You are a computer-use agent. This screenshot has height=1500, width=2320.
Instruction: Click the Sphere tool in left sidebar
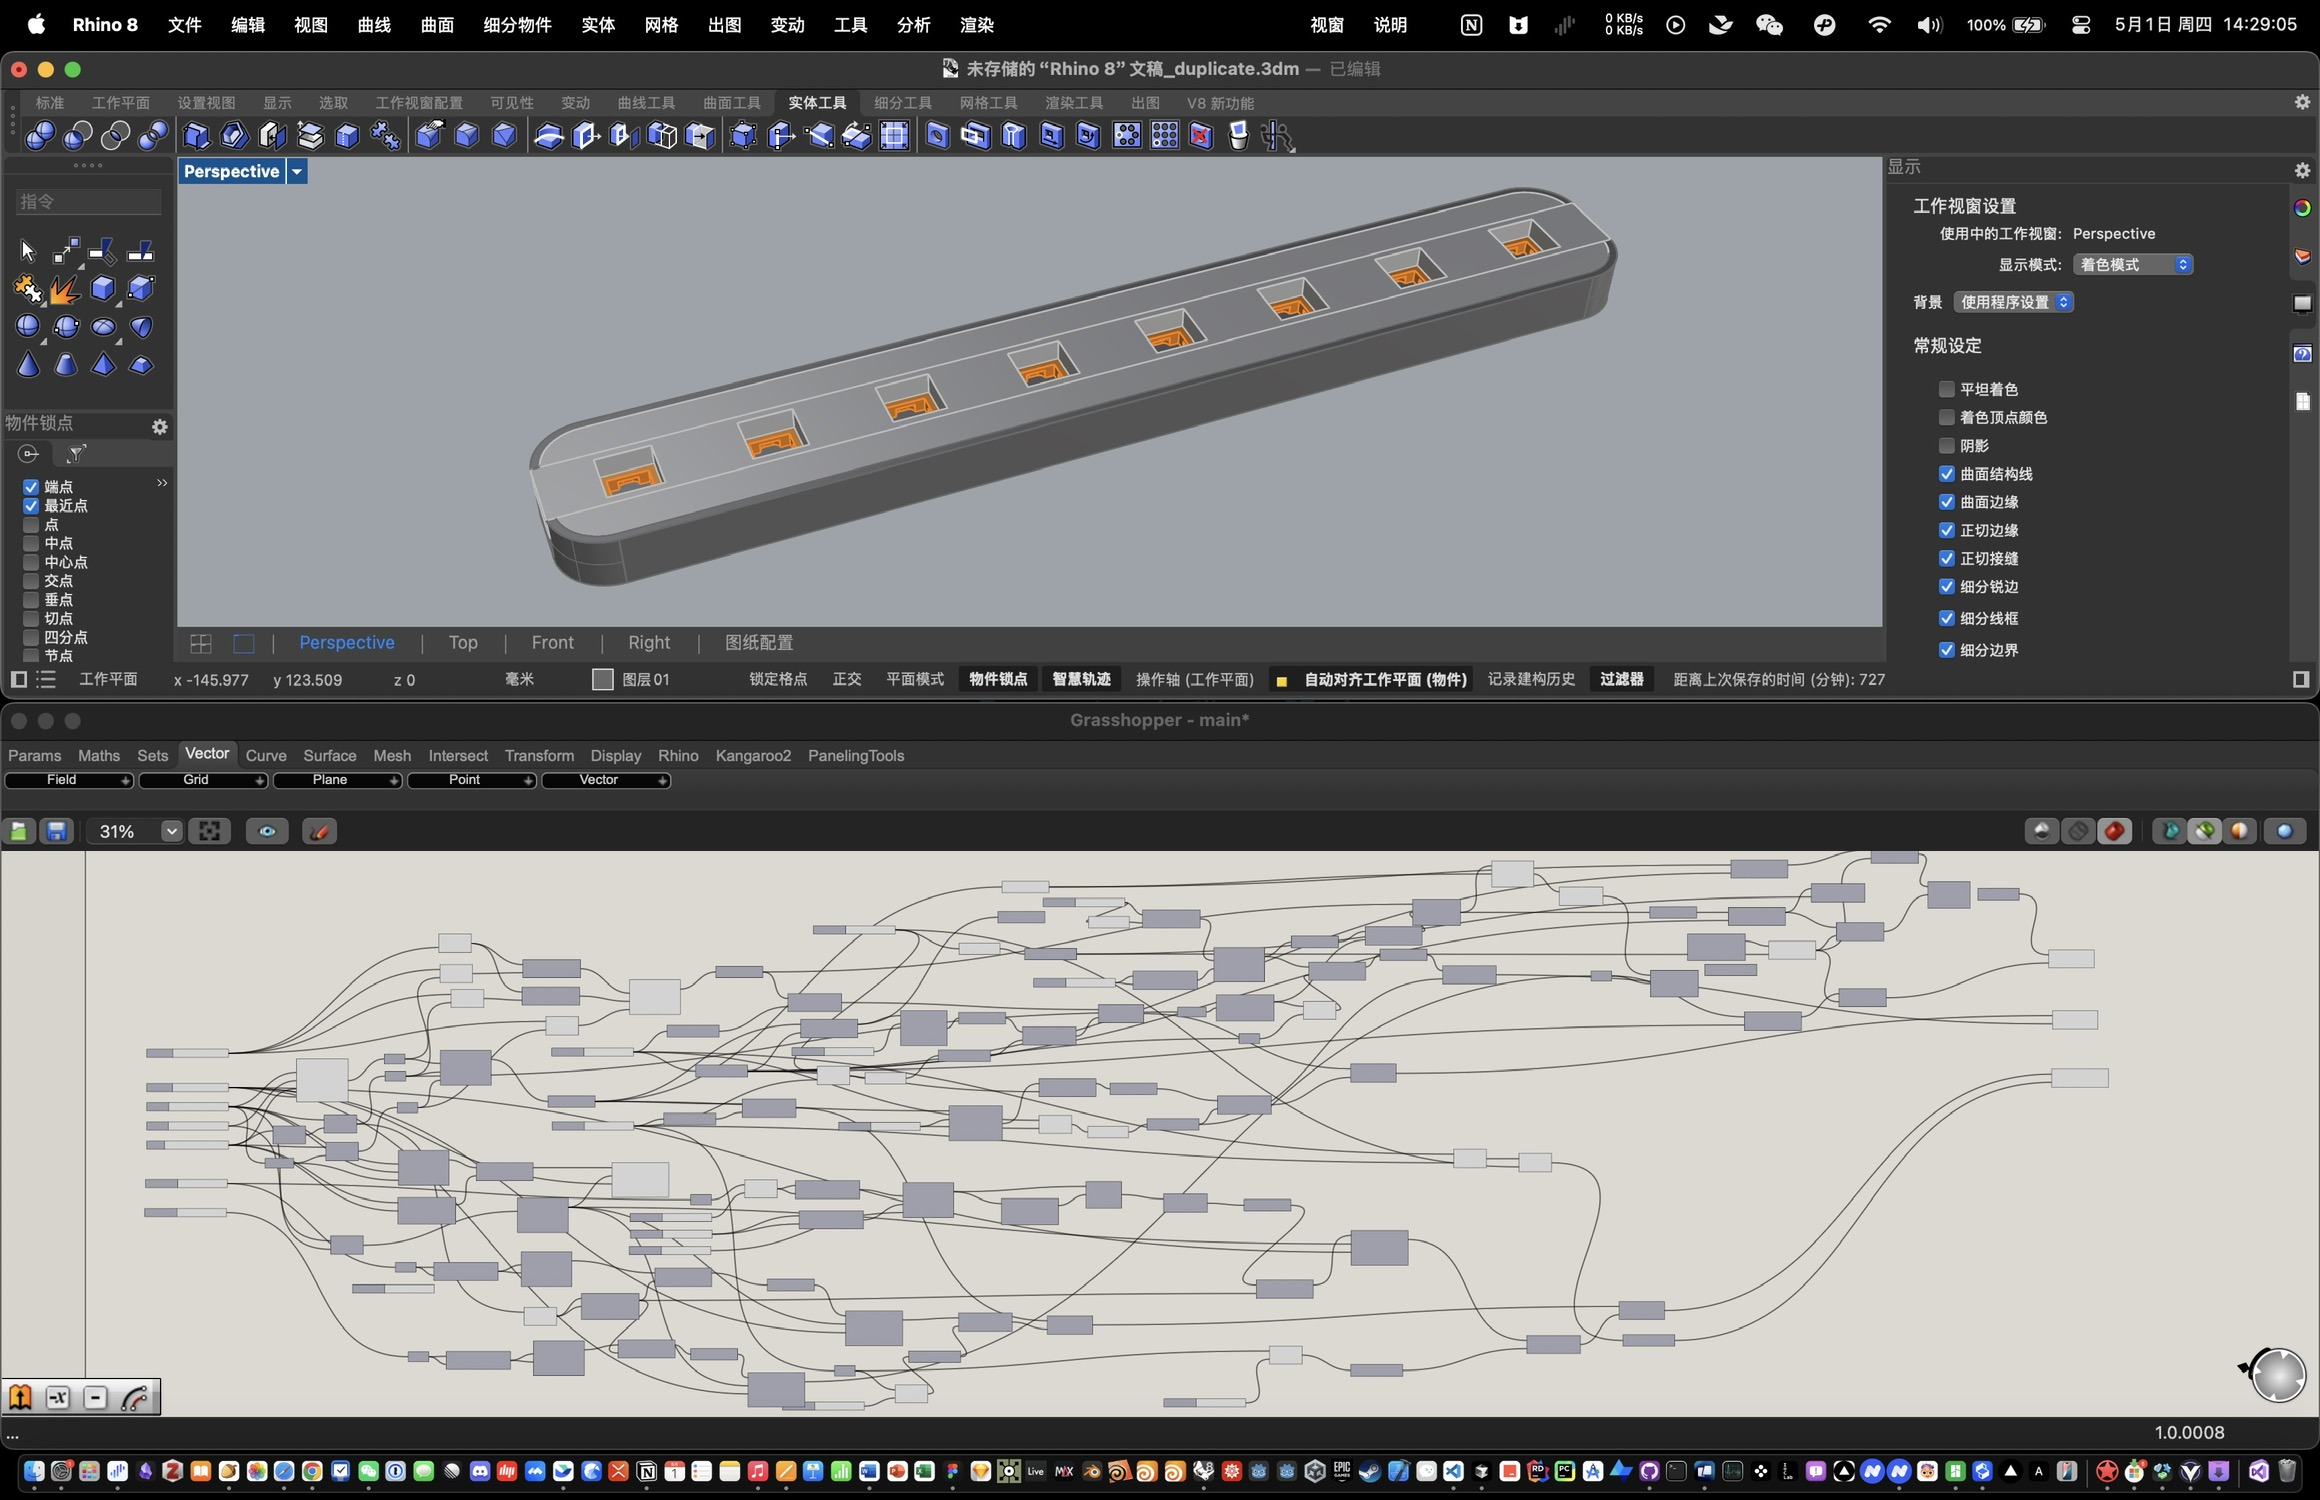tap(28, 327)
